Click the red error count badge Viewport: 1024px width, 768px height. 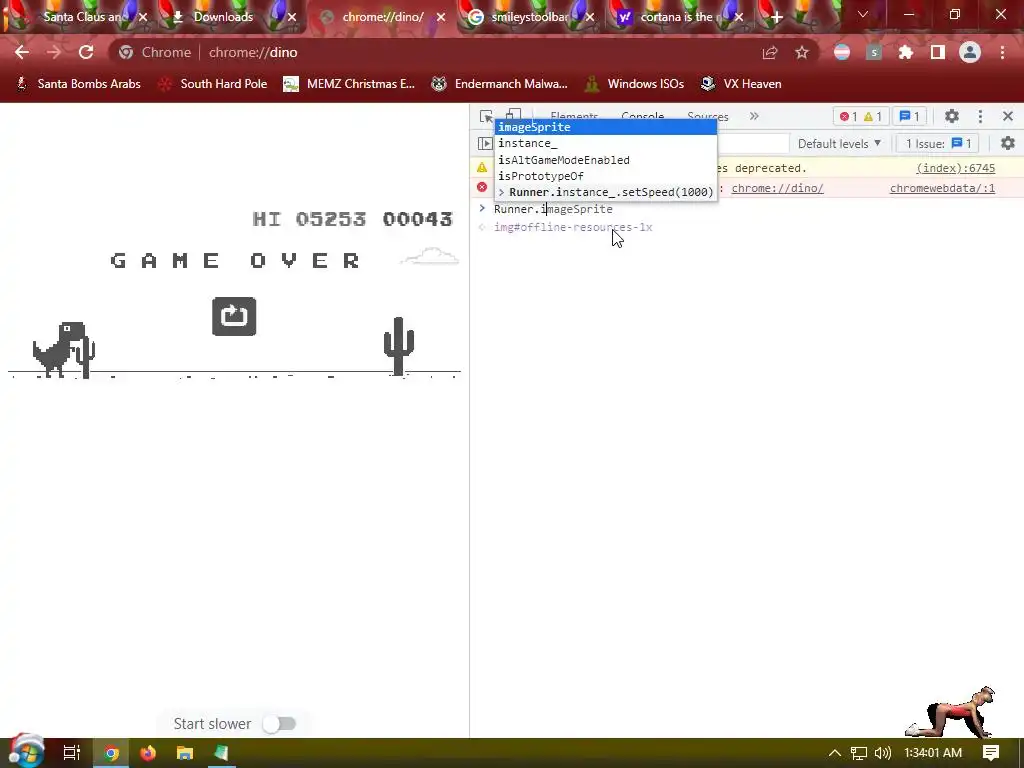(x=848, y=116)
